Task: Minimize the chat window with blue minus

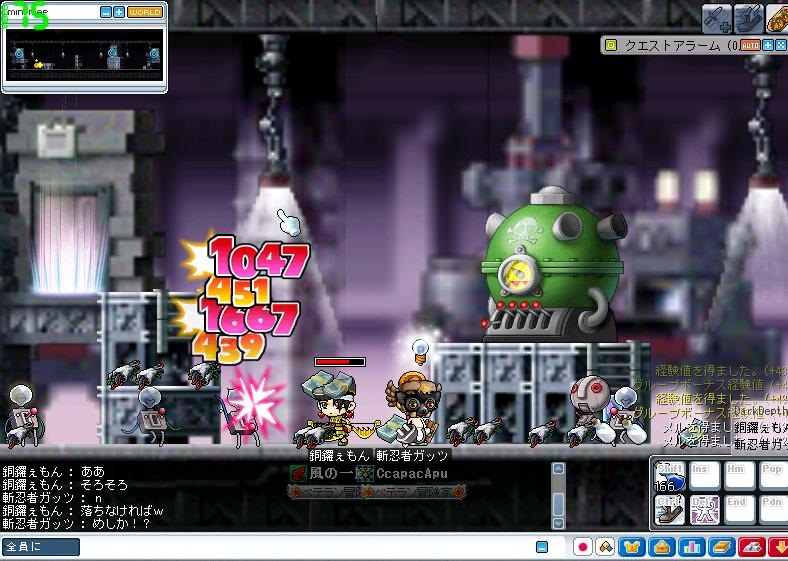Action: tap(542, 547)
